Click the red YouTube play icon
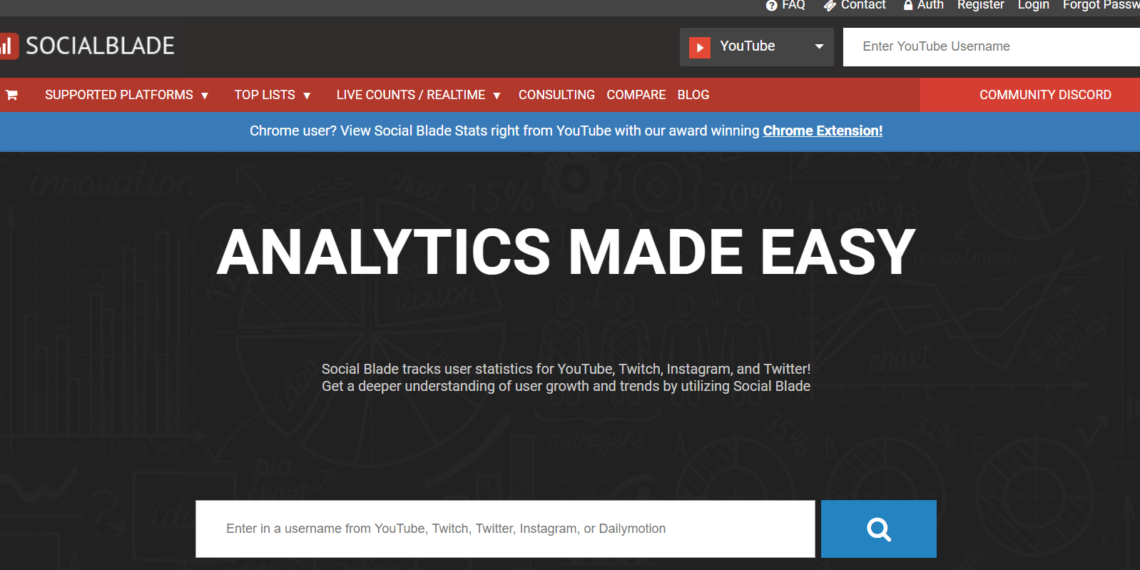This screenshot has width=1140, height=570. click(x=700, y=47)
